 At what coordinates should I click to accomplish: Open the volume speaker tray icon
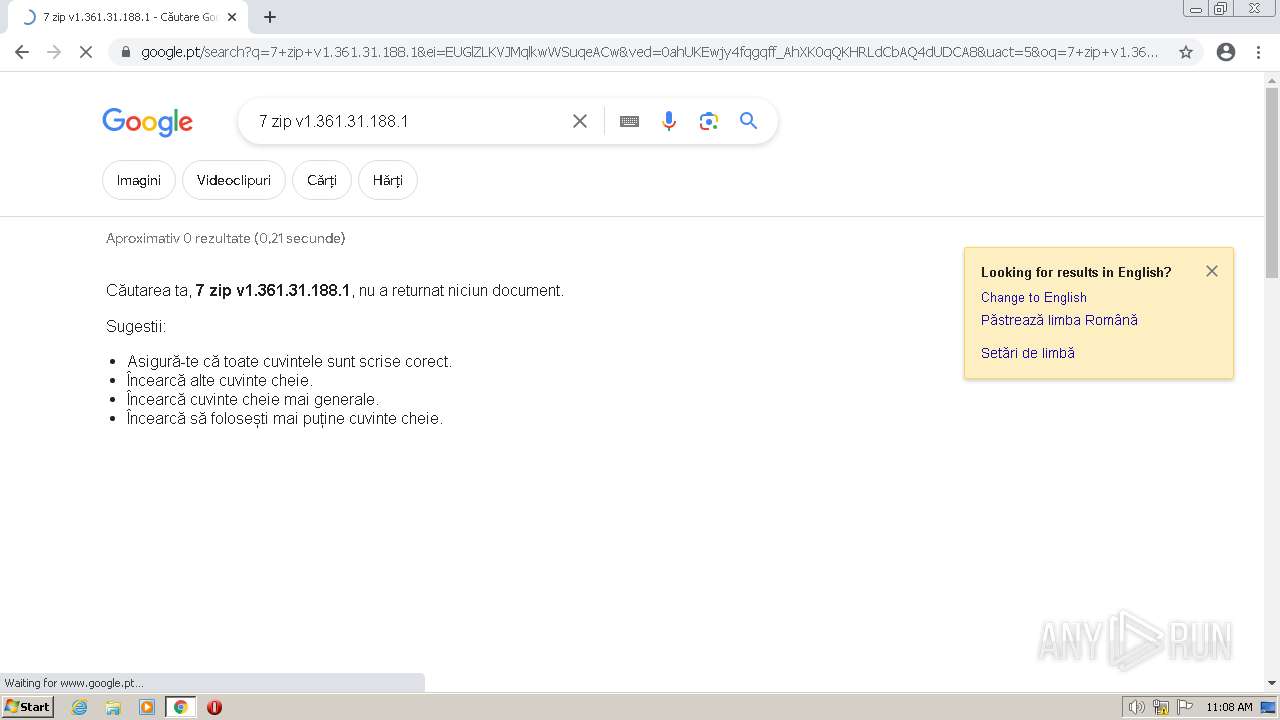tap(1136, 707)
